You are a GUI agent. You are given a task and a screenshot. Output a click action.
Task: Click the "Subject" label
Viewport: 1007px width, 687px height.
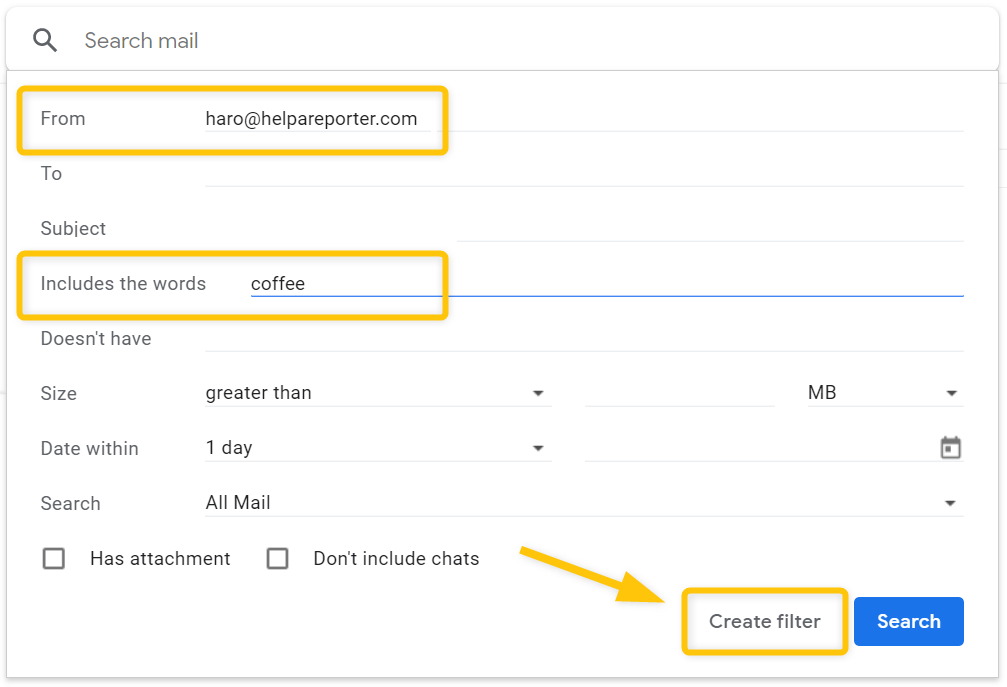pos(73,229)
